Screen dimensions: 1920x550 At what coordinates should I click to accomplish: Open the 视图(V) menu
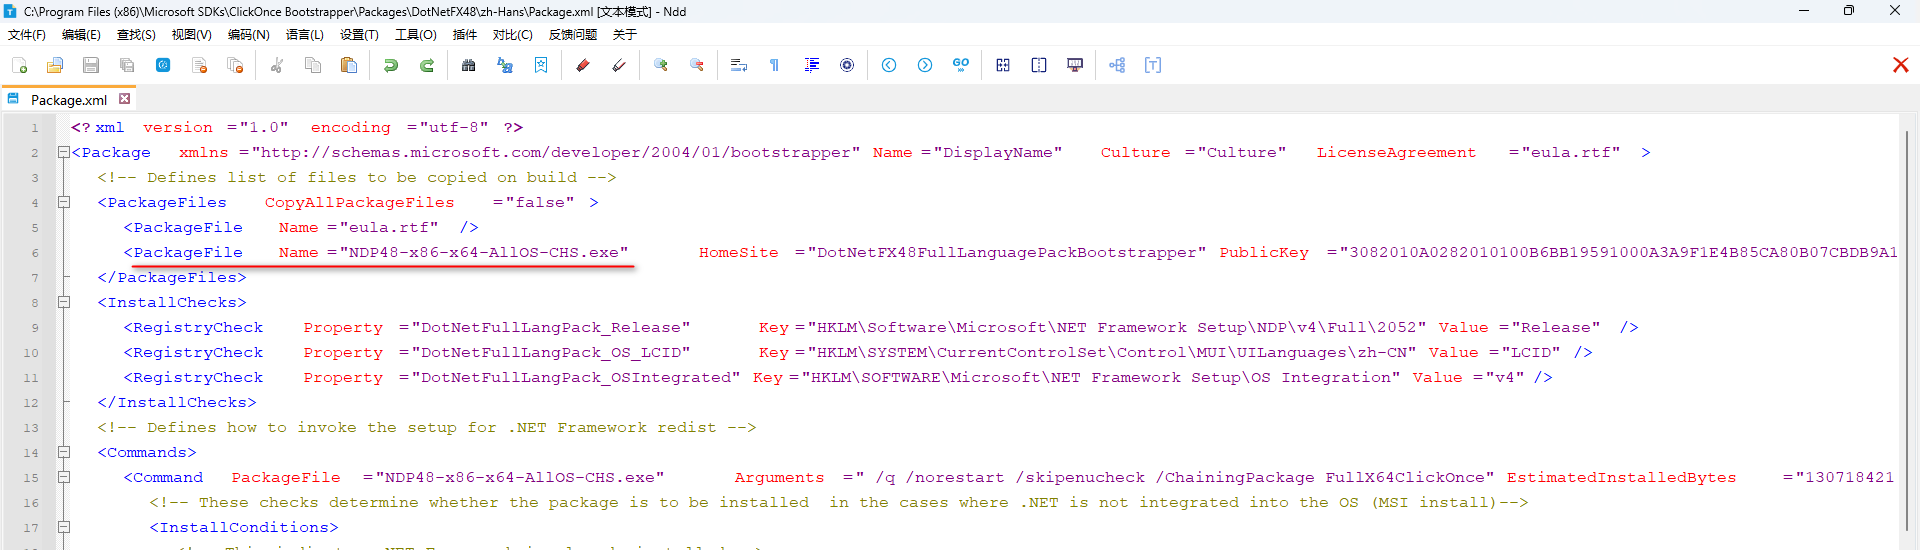[x=191, y=35]
